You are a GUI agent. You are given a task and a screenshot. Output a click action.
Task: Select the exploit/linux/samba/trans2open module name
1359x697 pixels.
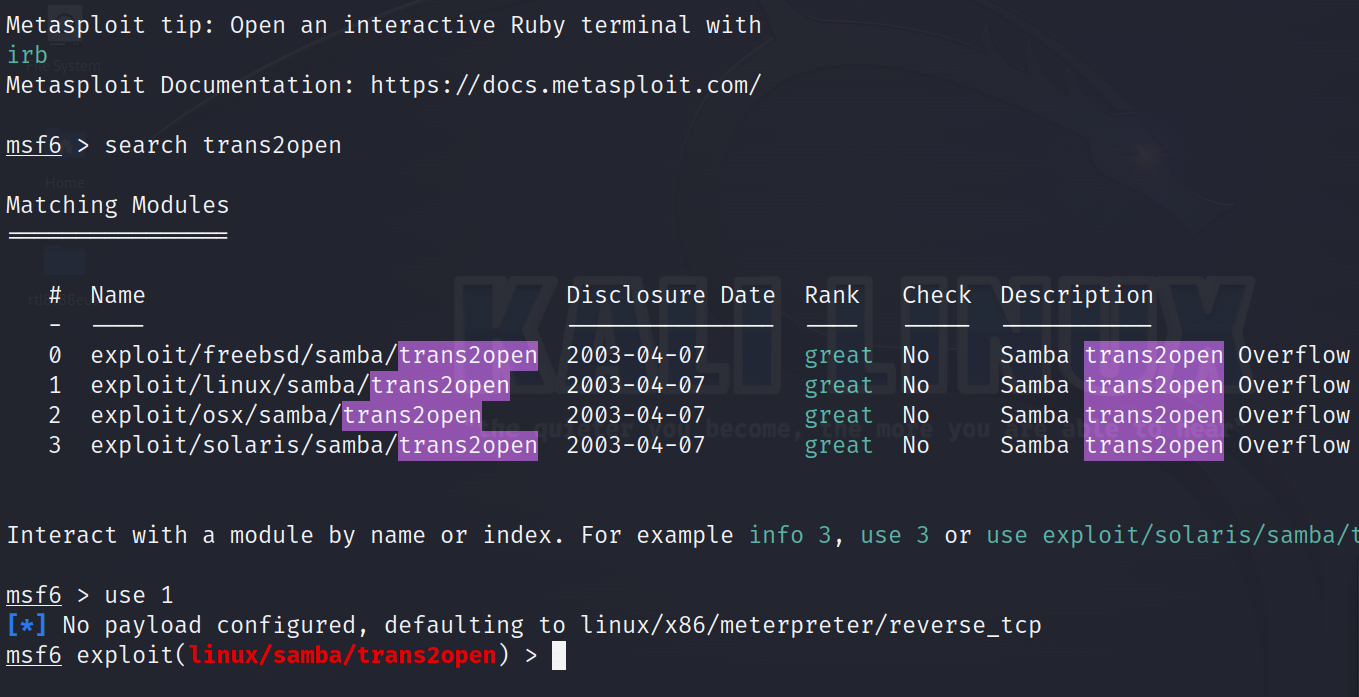(300, 386)
